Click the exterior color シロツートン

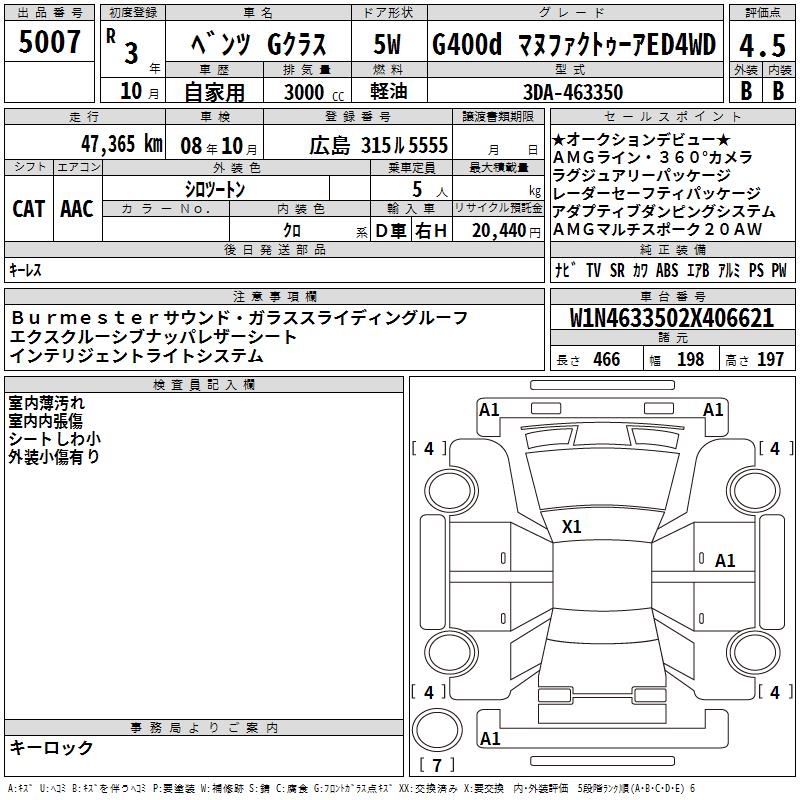(215, 190)
